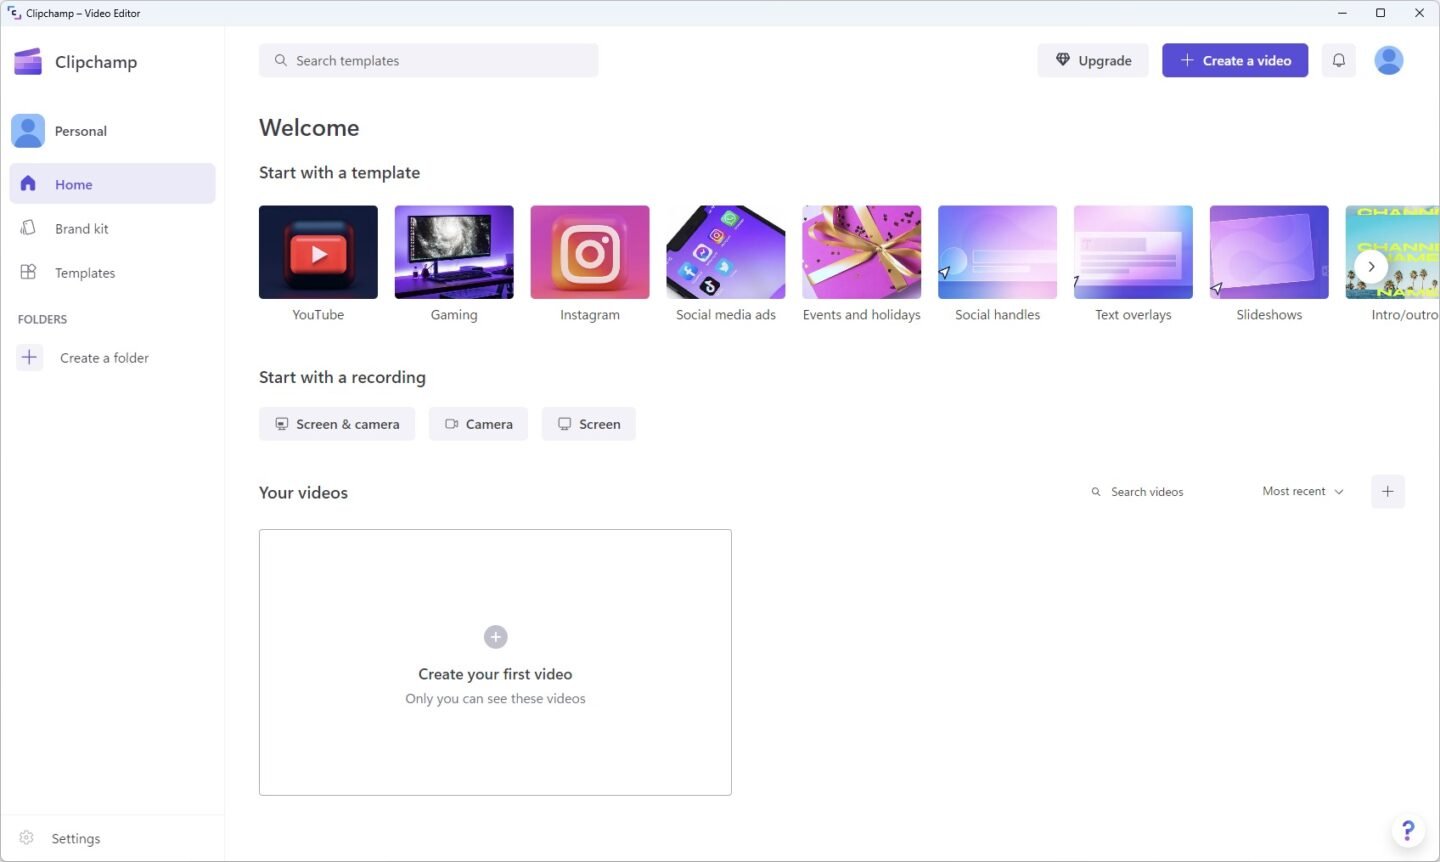Click the Welcome heading
The height and width of the screenshot is (862, 1440).
(309, 128)
